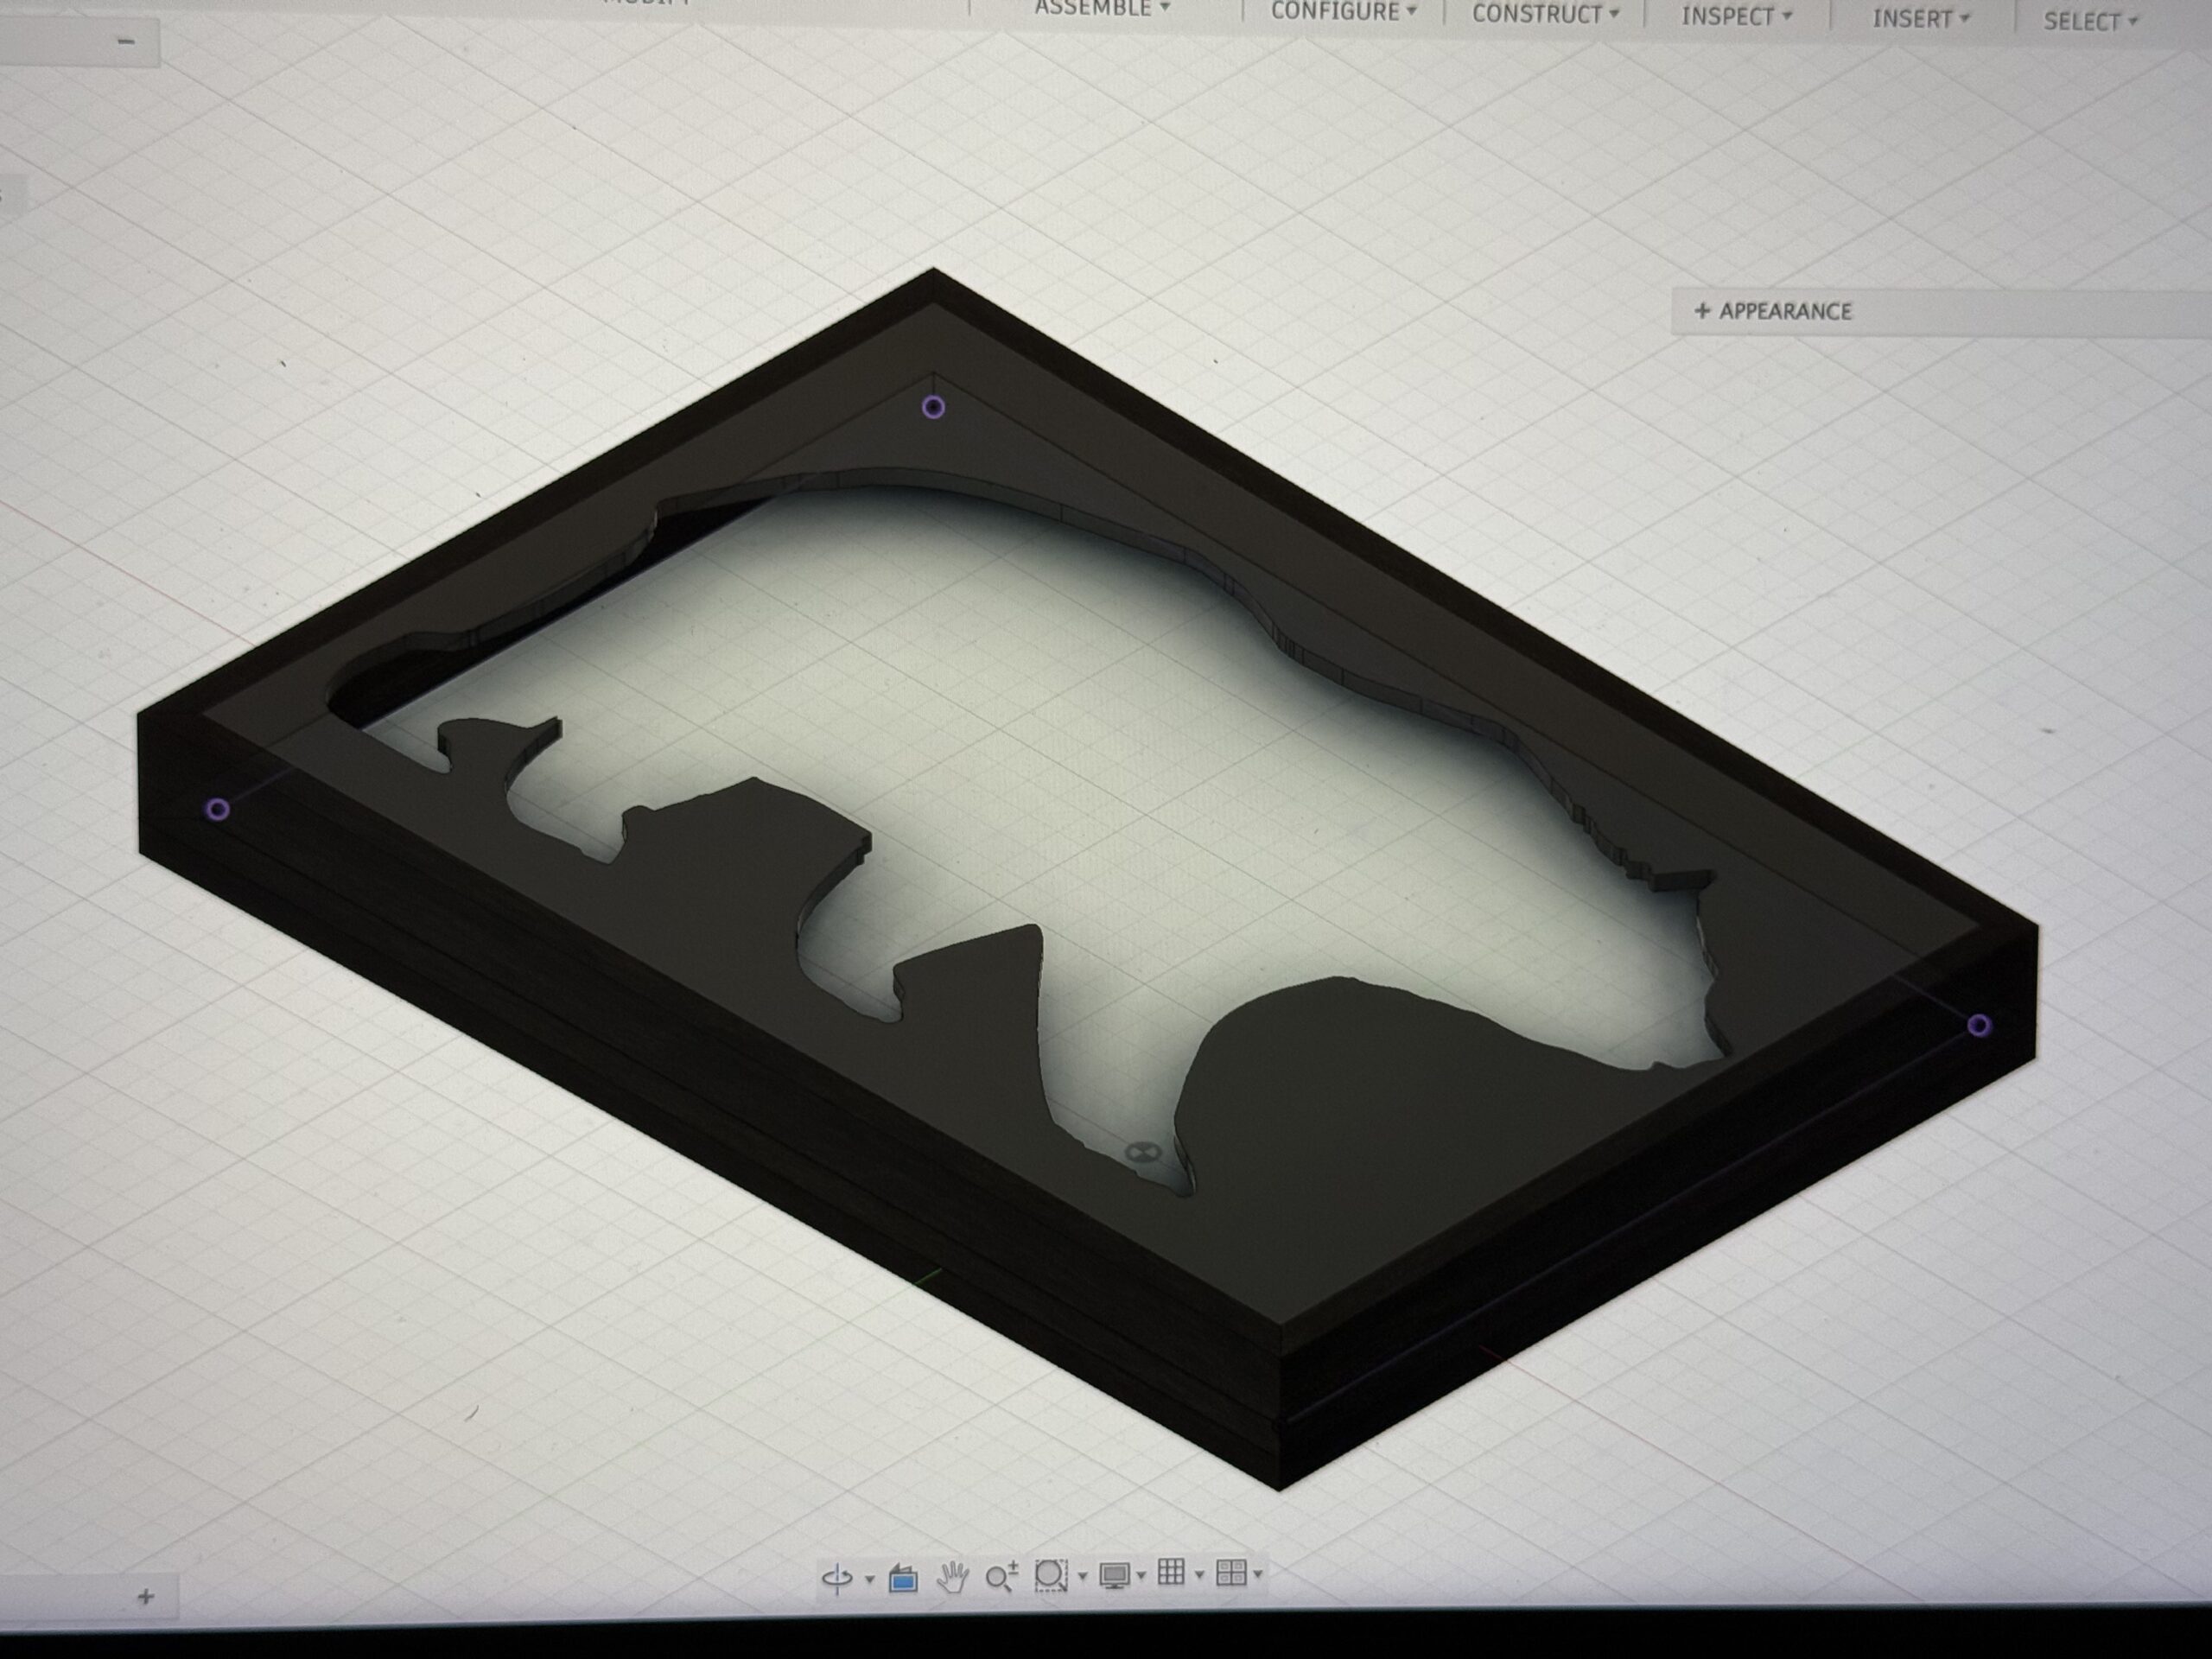Collapse the top-left panel minus button
This screenshot has width=2212, height=1659.
click(x=126, y=41)
